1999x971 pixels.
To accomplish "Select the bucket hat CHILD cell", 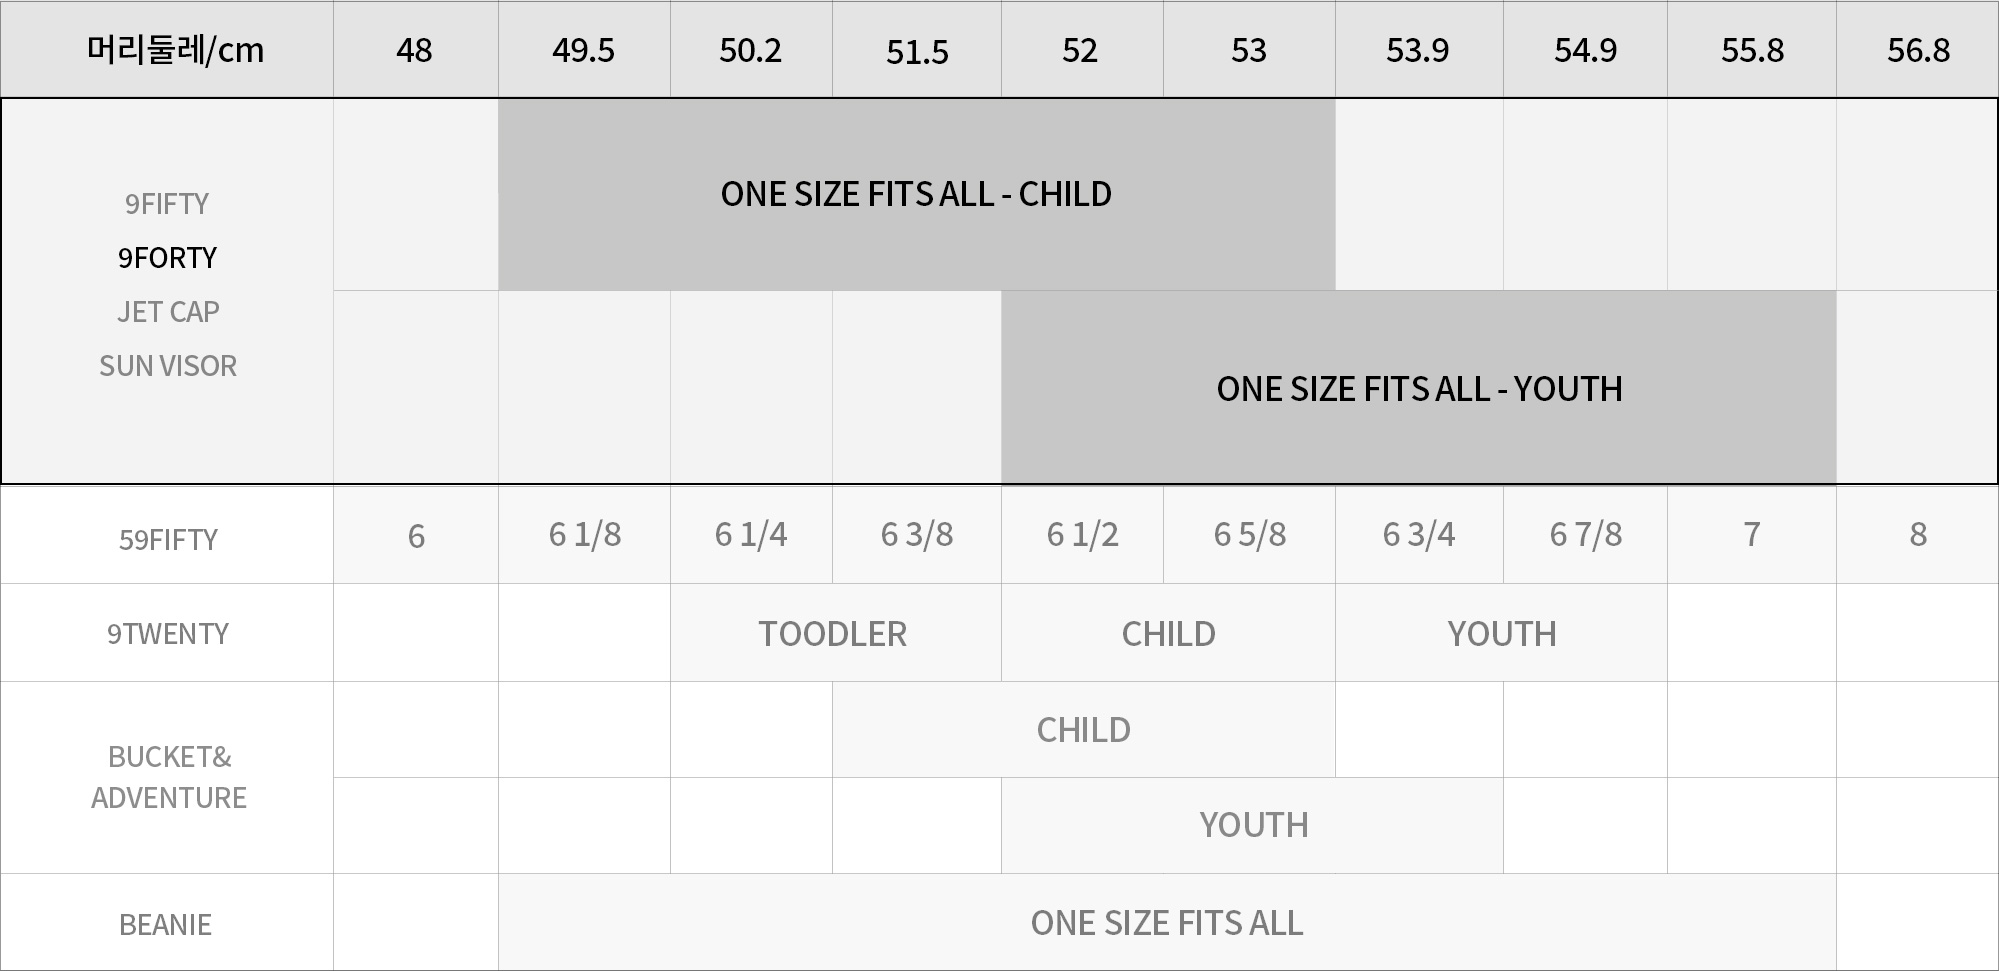I will pos(1083,730).
